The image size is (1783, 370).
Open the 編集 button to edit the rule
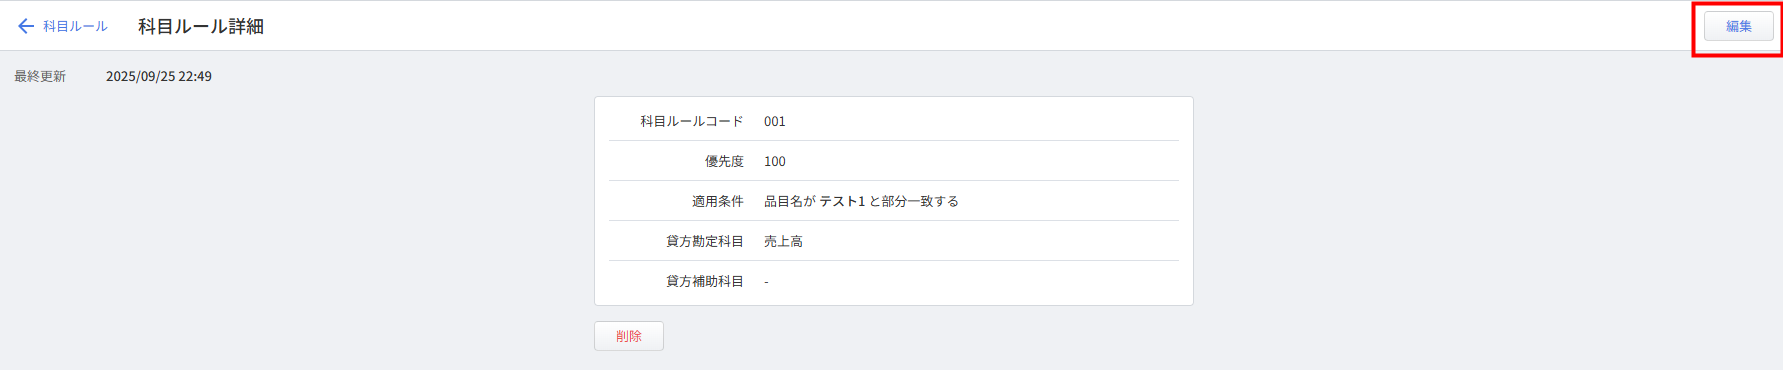point(1739,26)
